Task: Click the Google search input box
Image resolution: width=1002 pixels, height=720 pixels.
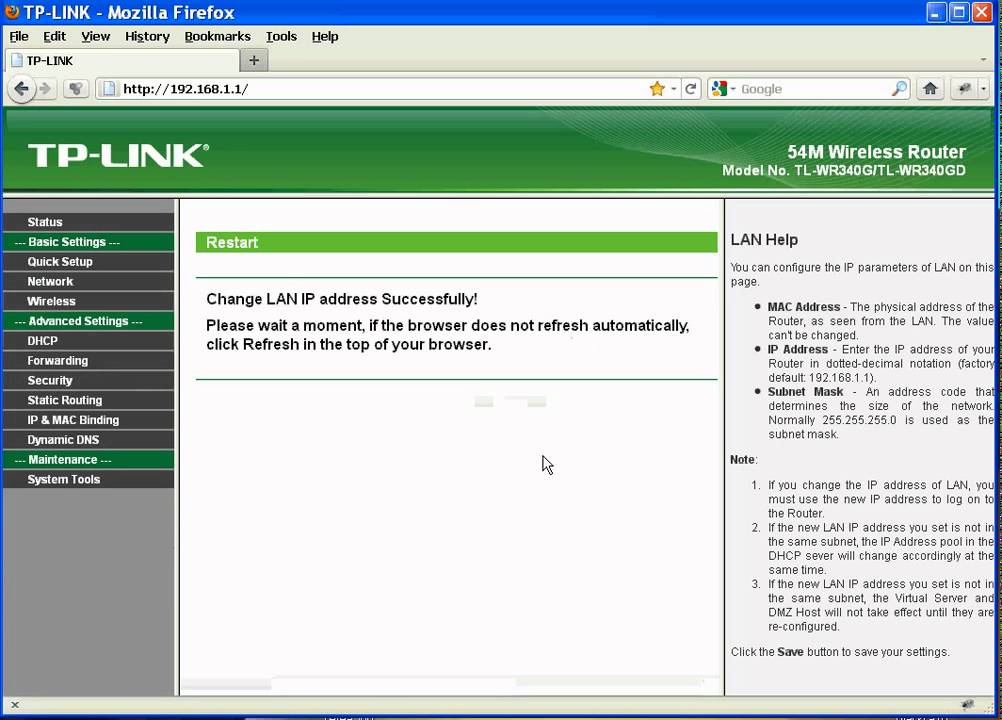Action: [815, 89]
